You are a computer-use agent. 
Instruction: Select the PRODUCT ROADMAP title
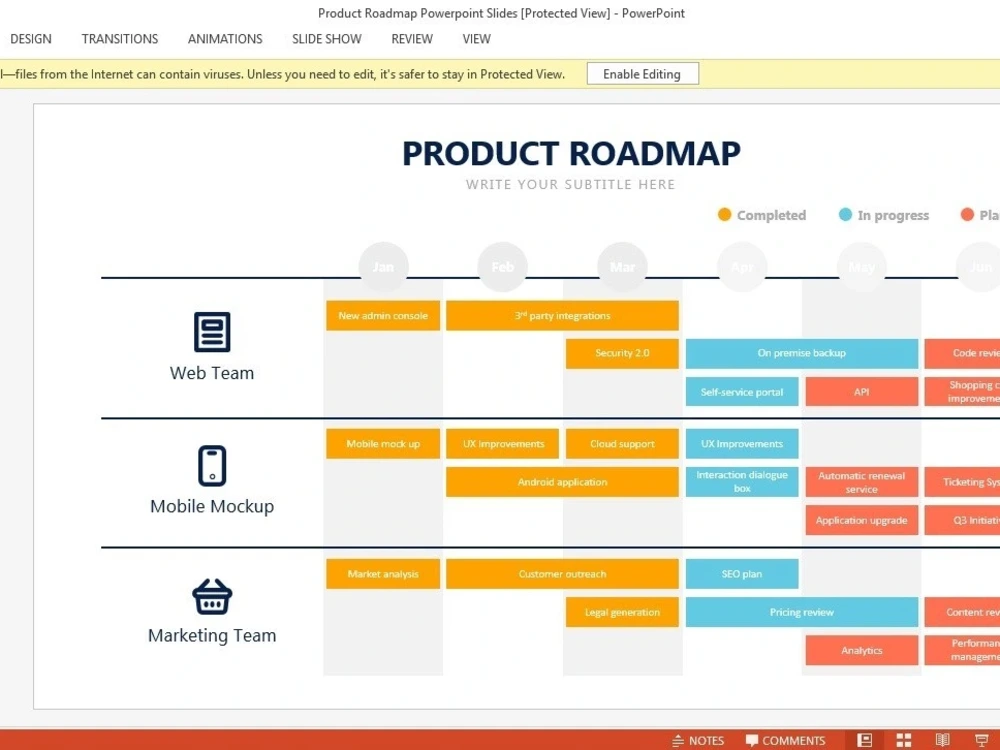click(571, 154)
